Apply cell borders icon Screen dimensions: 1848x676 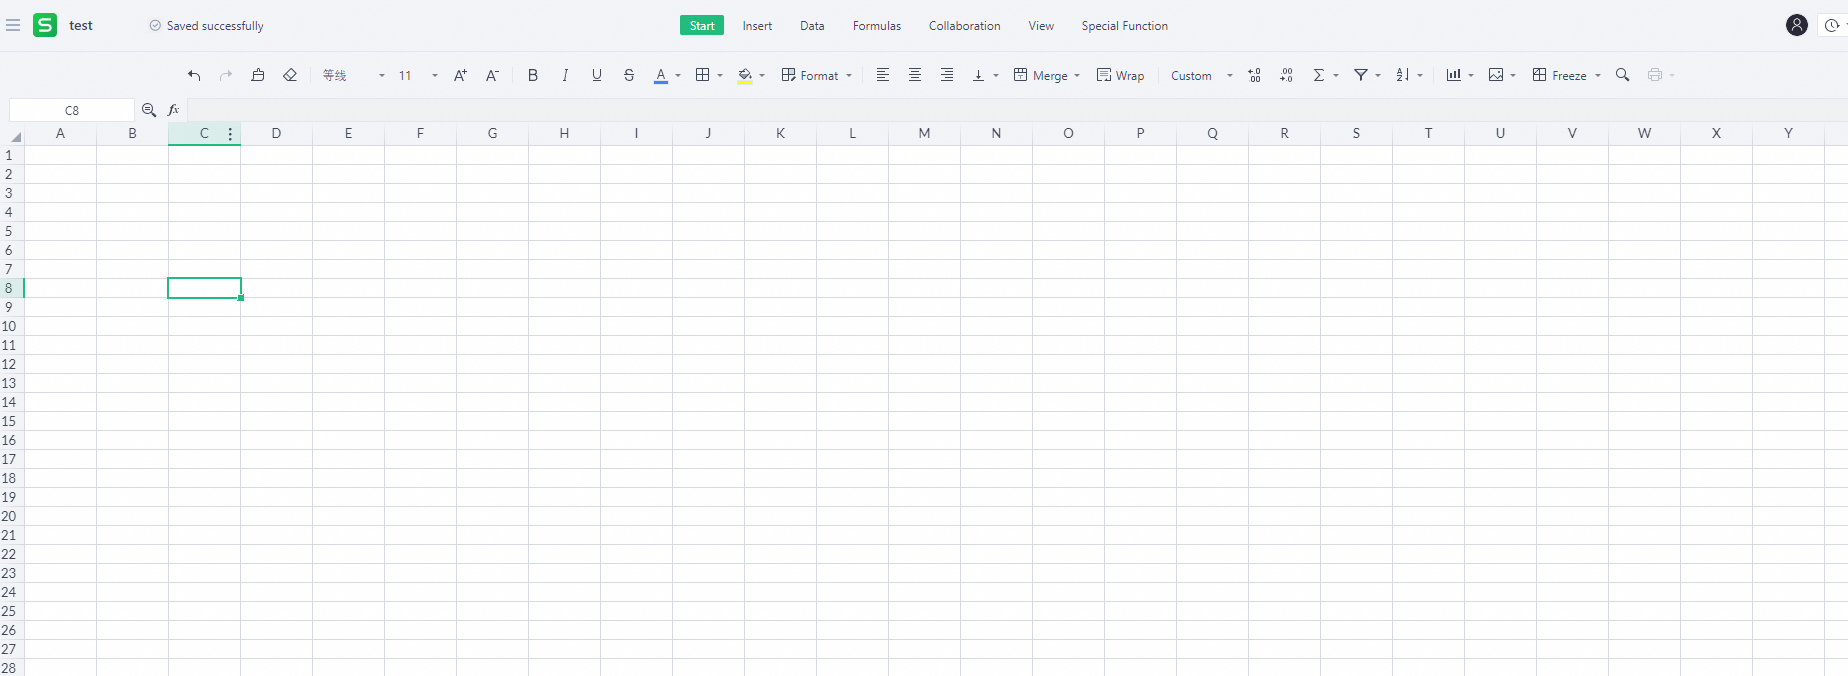[x=703, y=75]
